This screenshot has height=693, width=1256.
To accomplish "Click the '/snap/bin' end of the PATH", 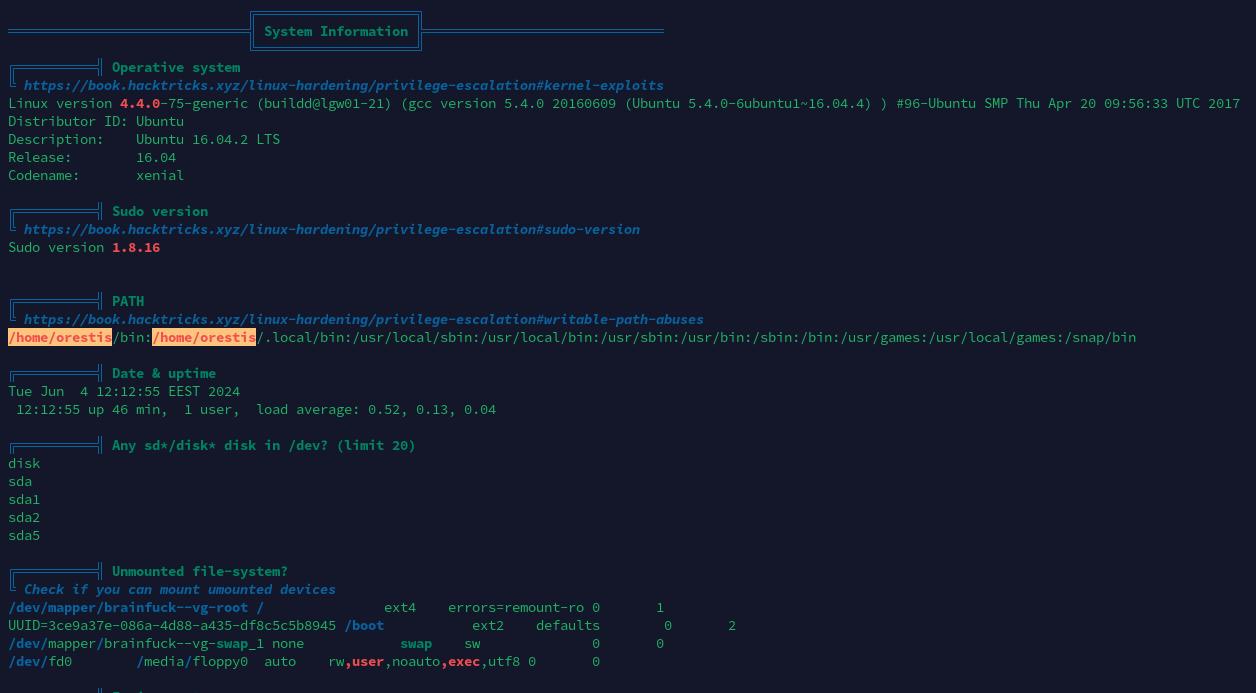I will tap(1100, 337).
